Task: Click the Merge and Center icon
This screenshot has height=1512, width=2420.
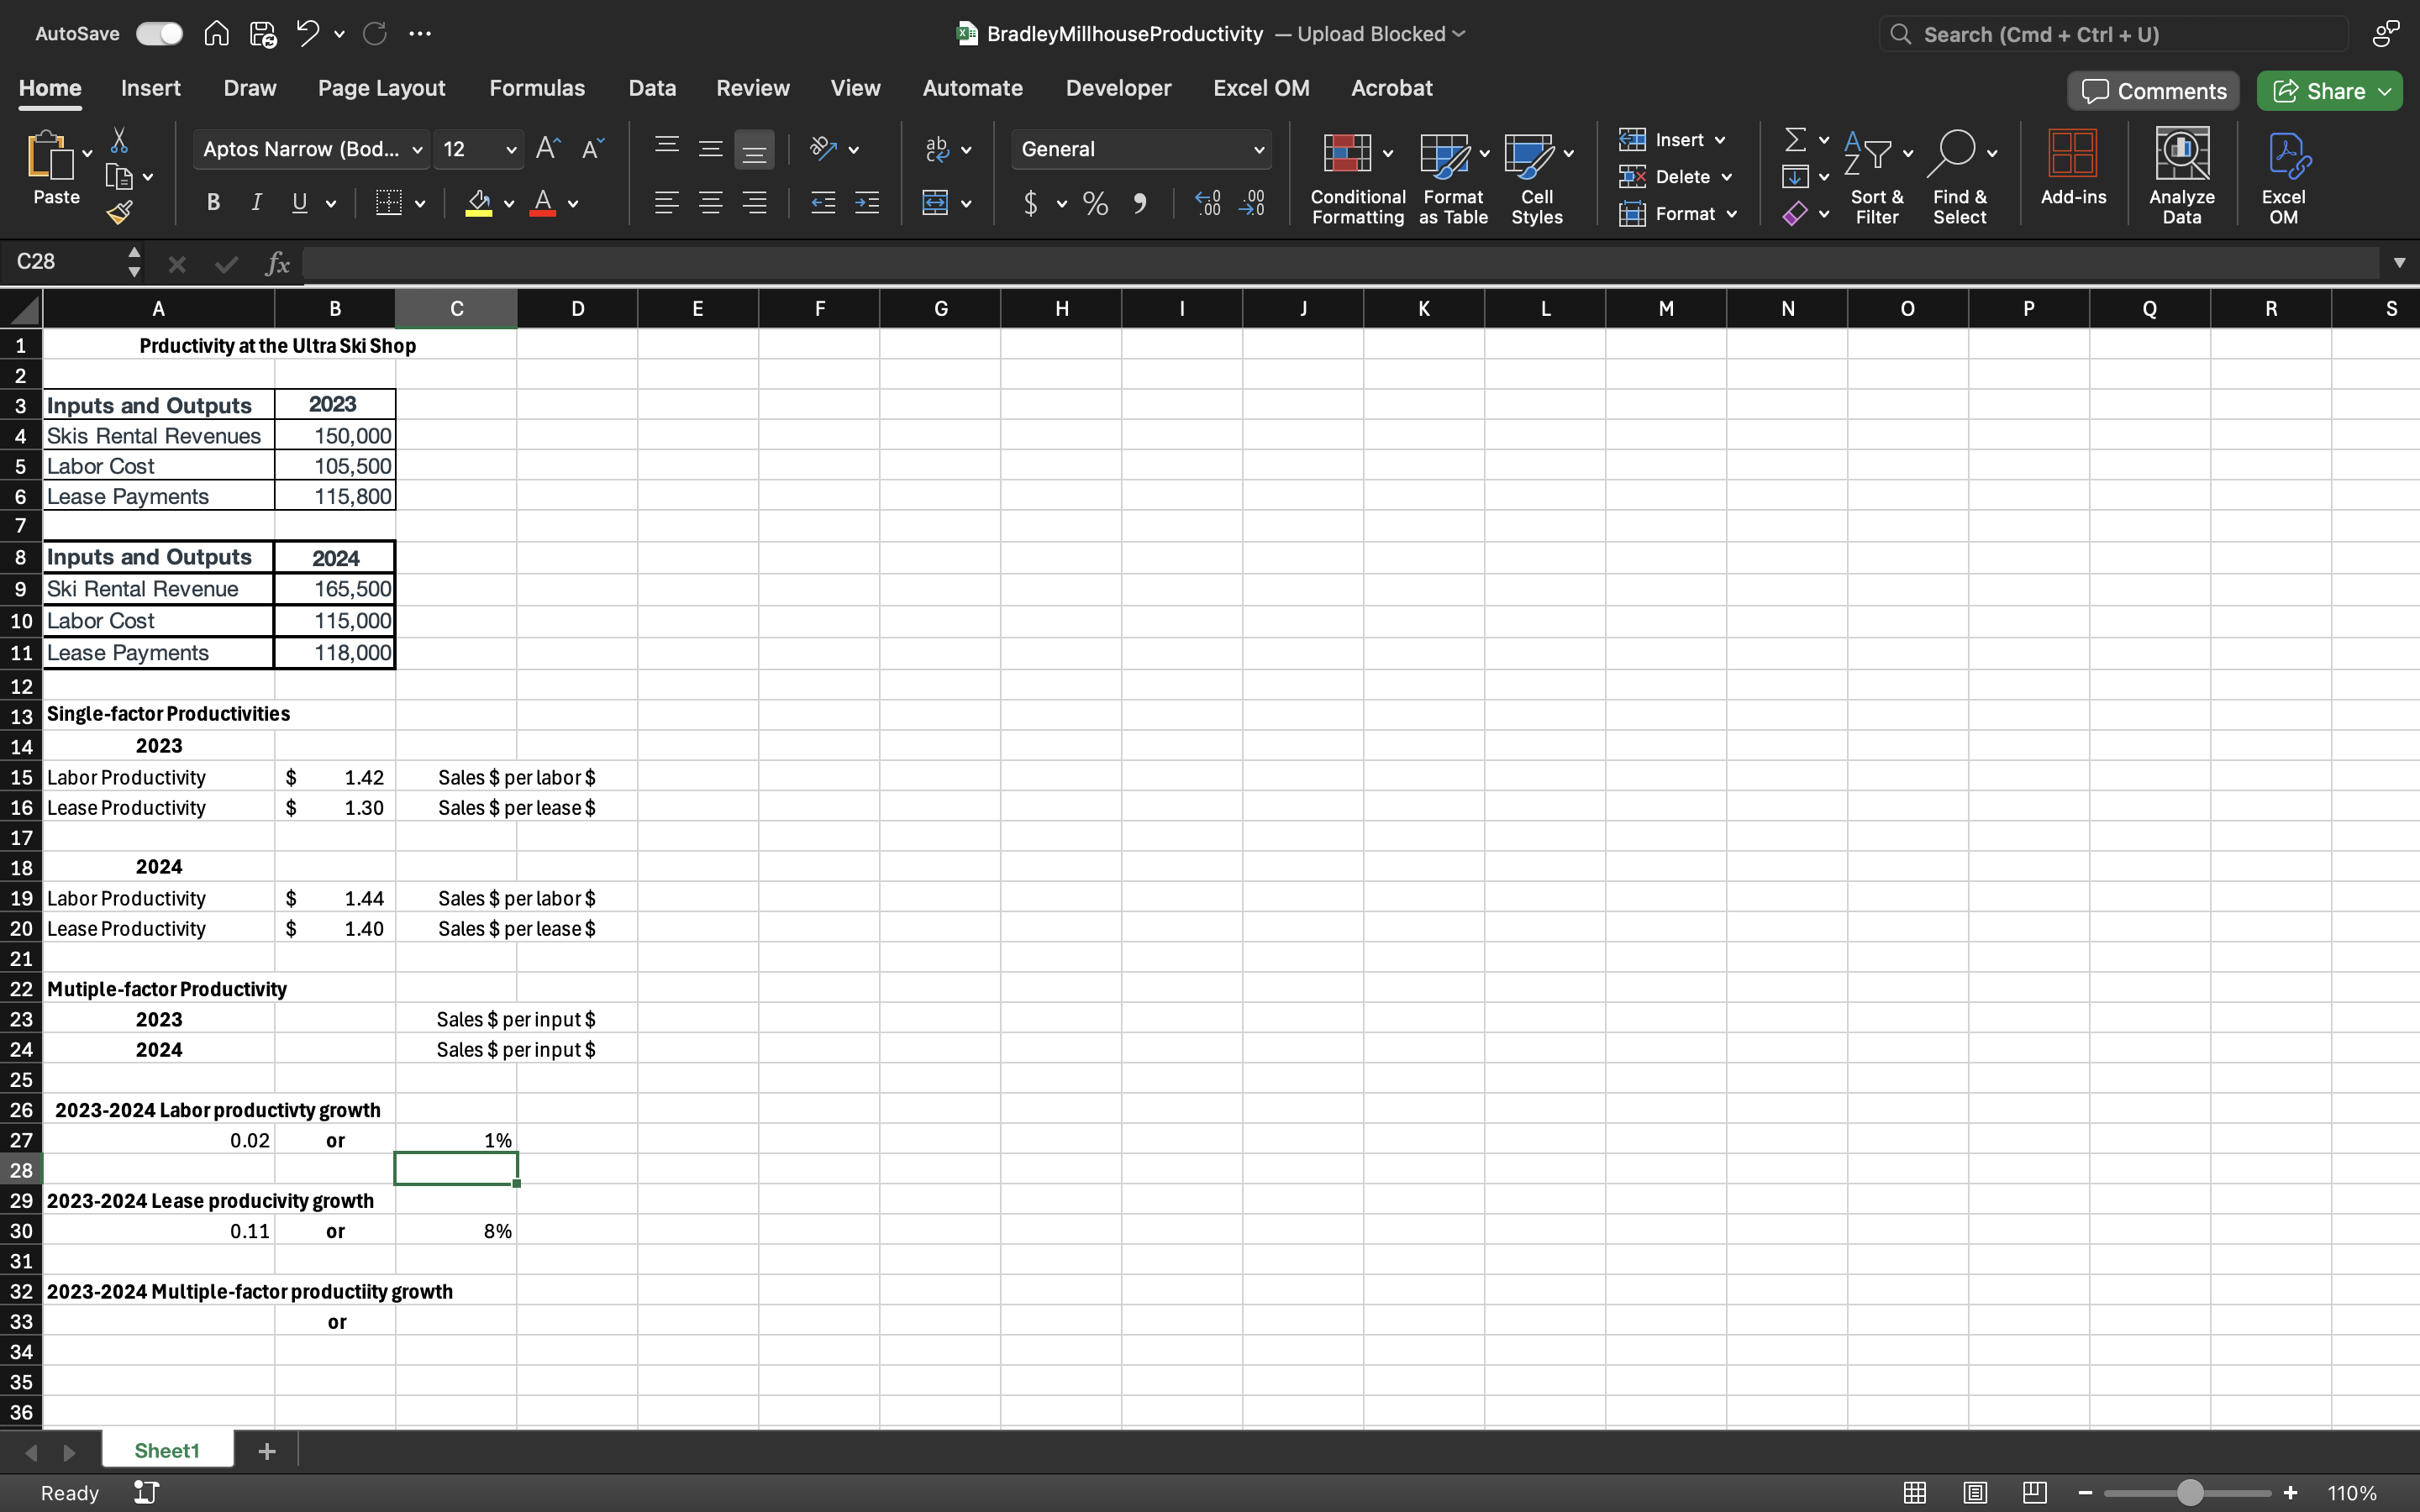Action: coord(936,203)
